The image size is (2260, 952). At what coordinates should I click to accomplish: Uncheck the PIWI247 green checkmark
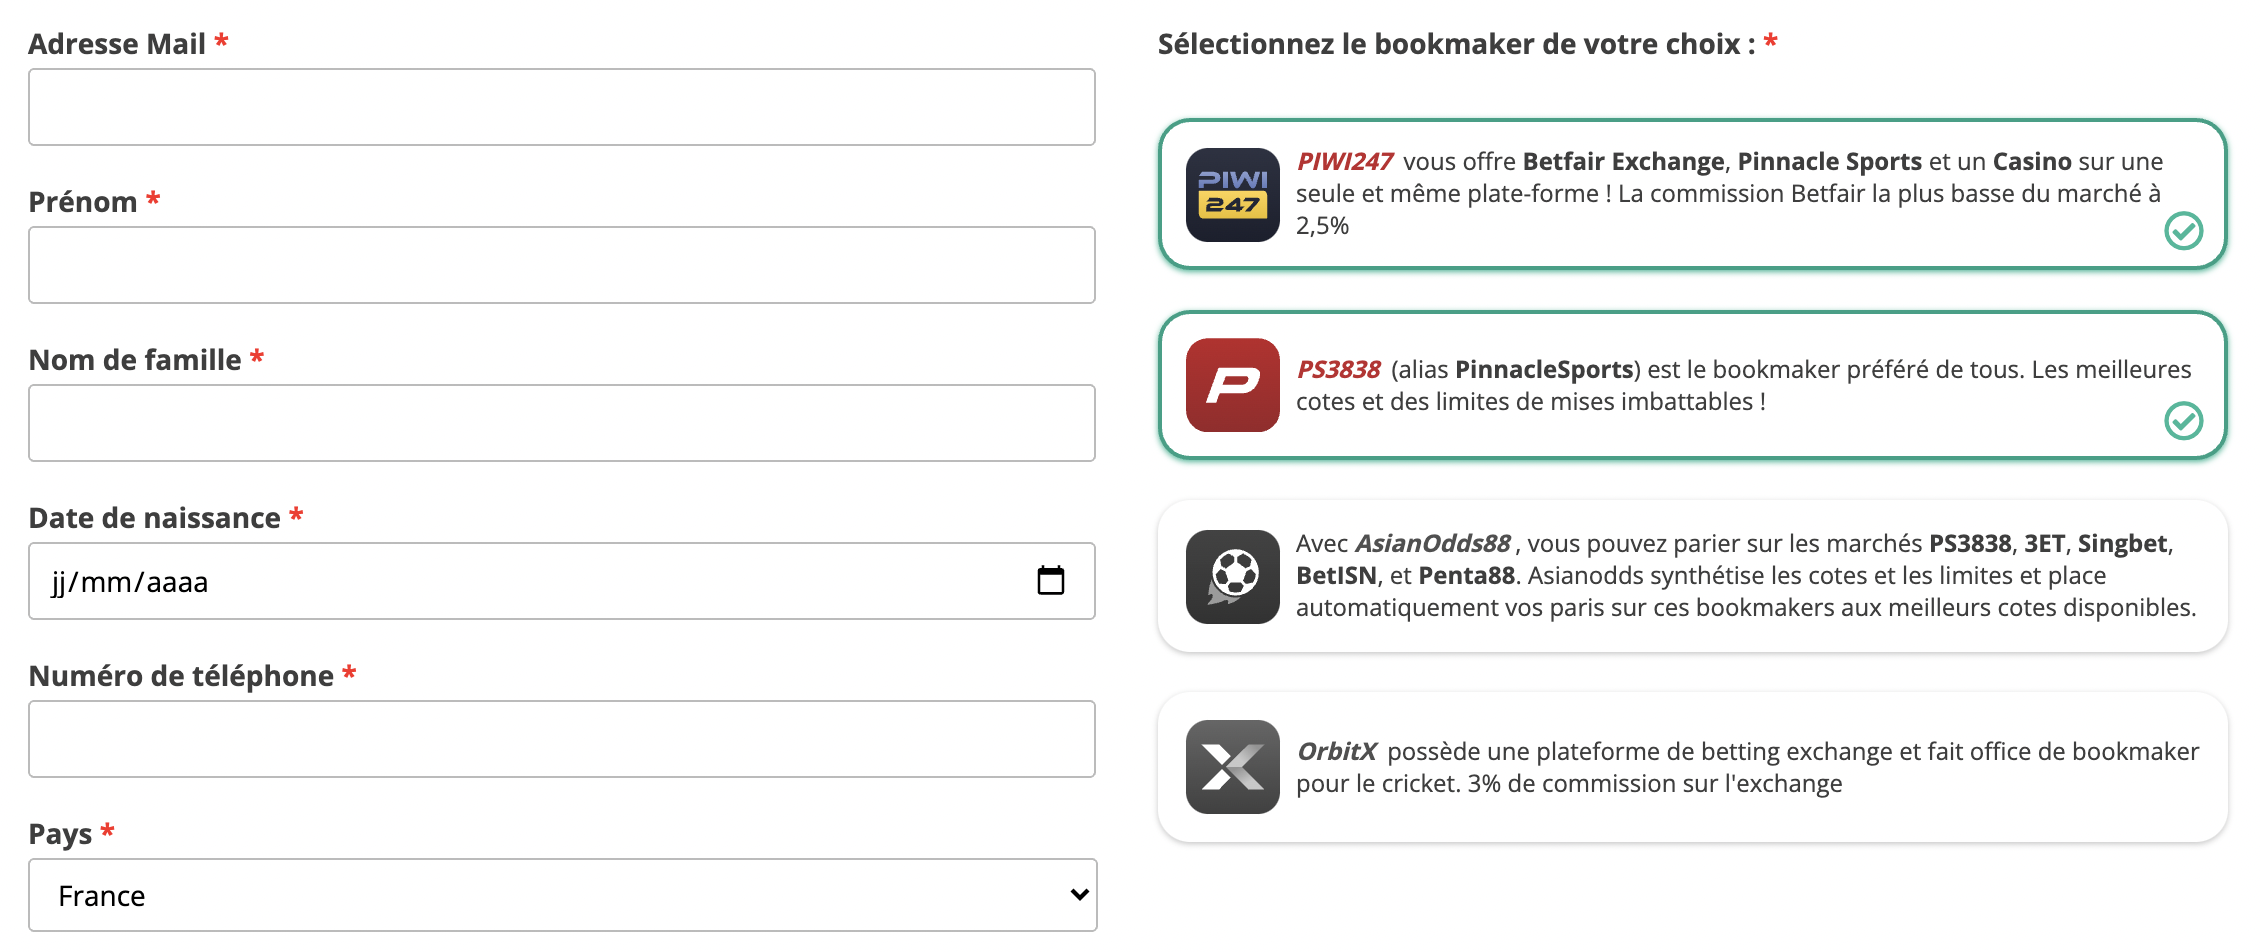click(2183, 231)
